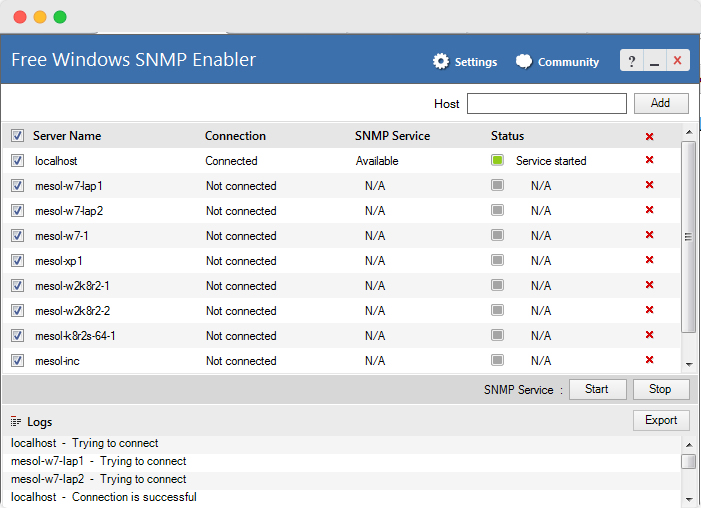Screen dimensions: 701x508
Task: Click the question mark help icon
Action: click(631, 61)
